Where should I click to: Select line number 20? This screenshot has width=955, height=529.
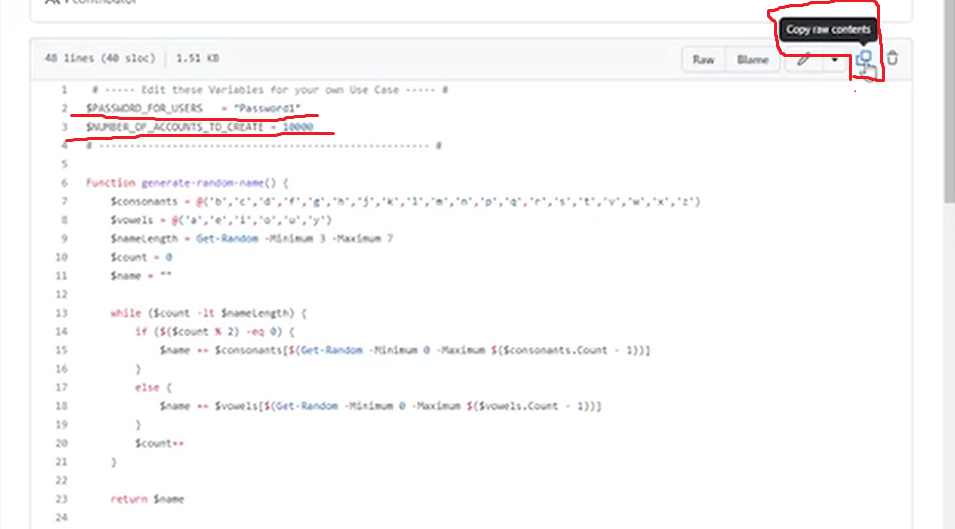pos(62,443)
